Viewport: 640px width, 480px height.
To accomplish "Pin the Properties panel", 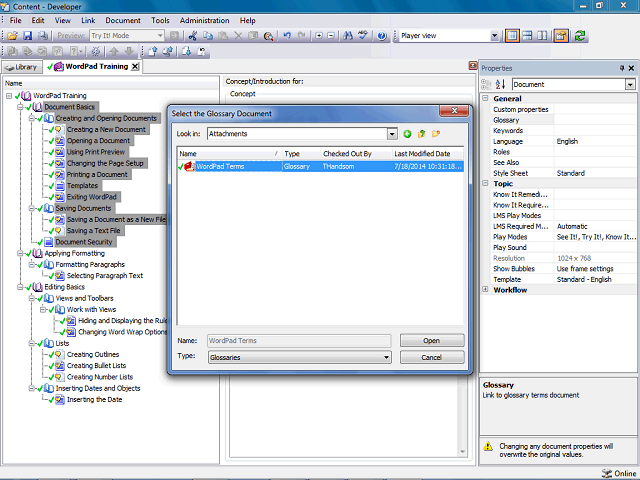I will coord(622,68).
